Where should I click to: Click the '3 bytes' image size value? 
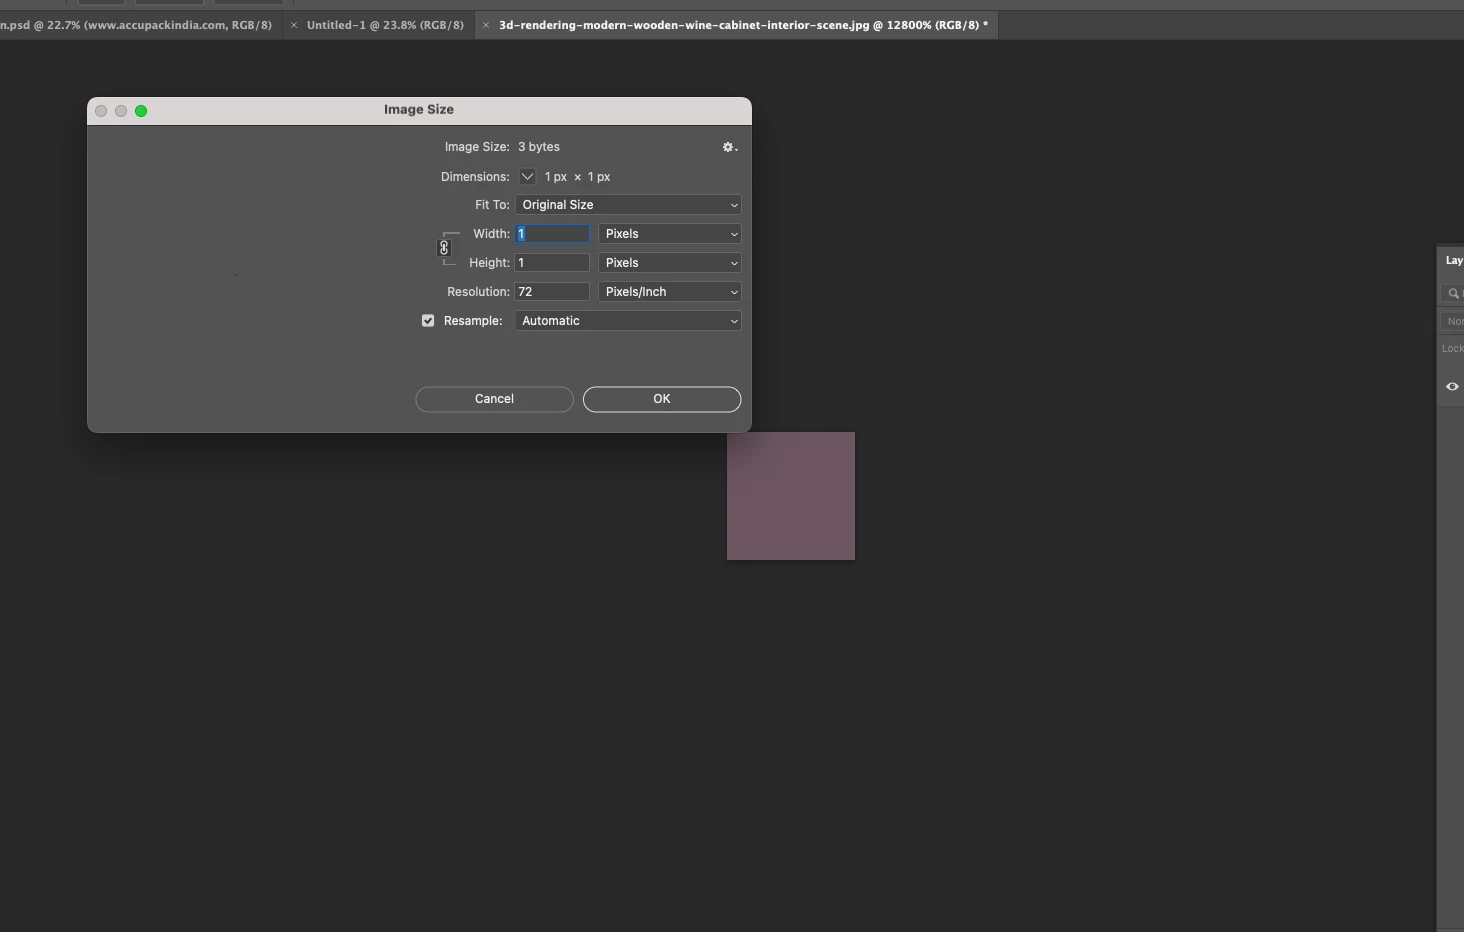(x=539, y=147)
